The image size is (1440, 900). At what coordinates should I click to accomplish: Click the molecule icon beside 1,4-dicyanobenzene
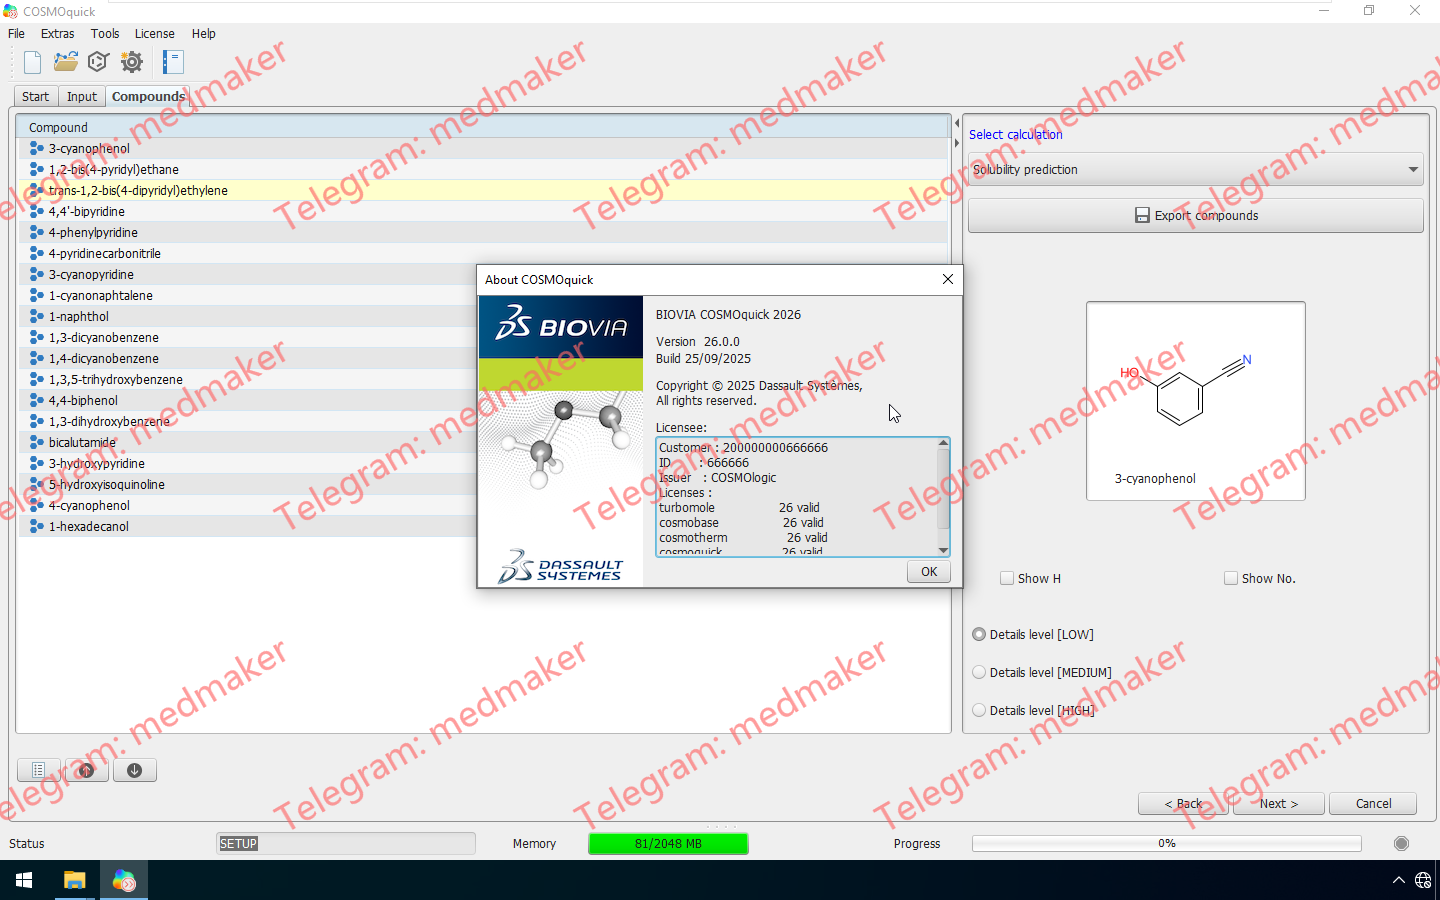(36, 358)
